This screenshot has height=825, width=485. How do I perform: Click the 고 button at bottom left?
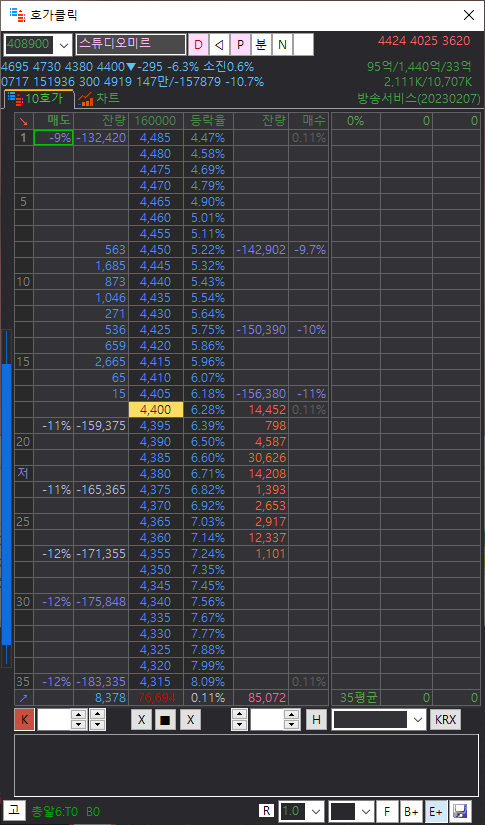click(14, 810)
